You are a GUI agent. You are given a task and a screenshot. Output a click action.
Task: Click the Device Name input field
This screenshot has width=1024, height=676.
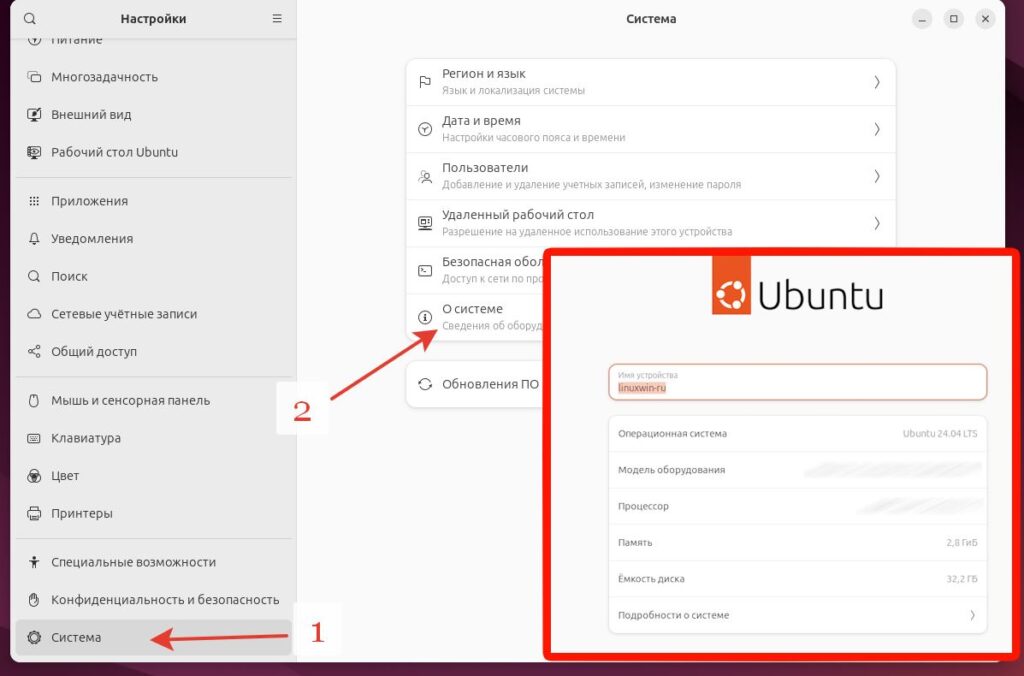click(797, 382)
